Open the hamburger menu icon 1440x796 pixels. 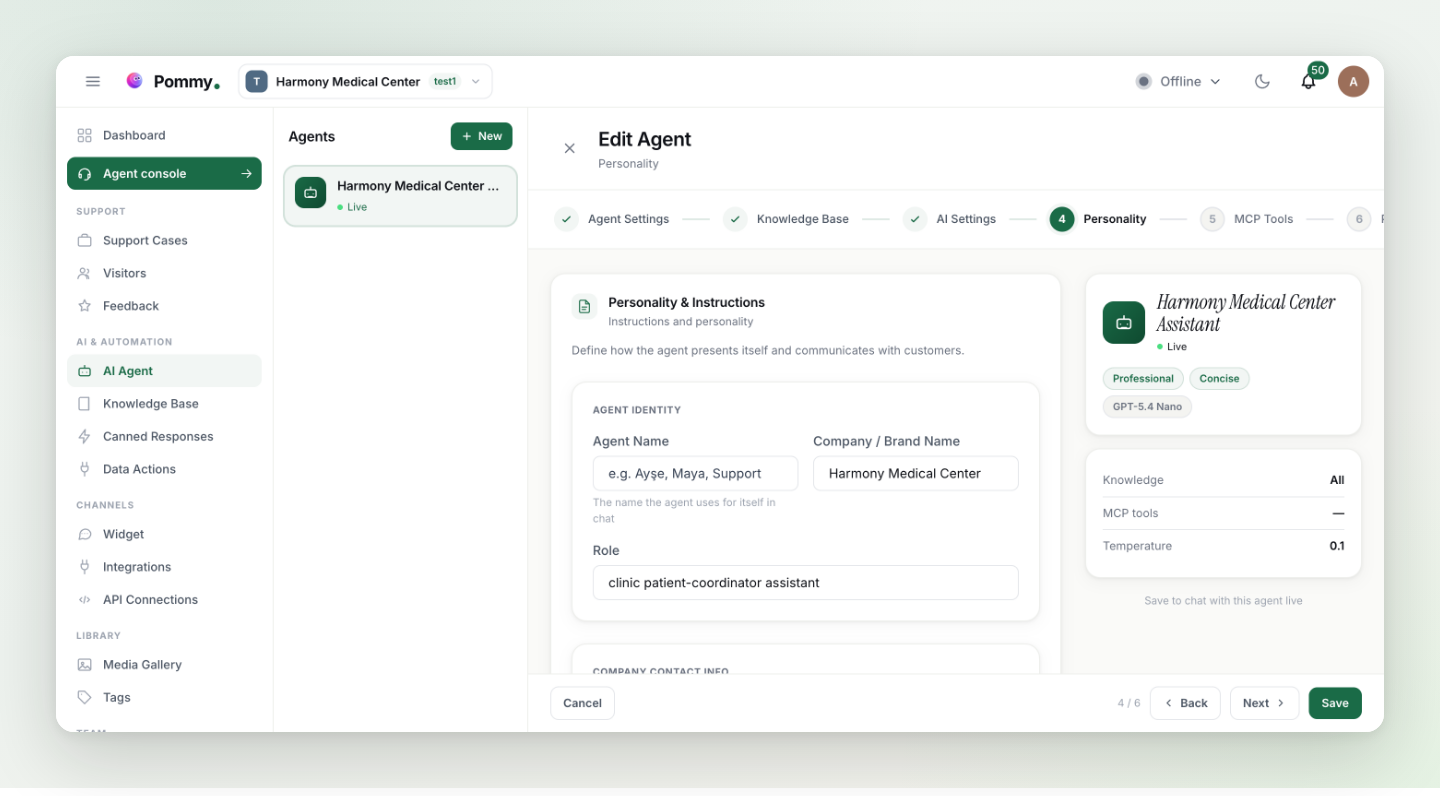tap(93, 82)
